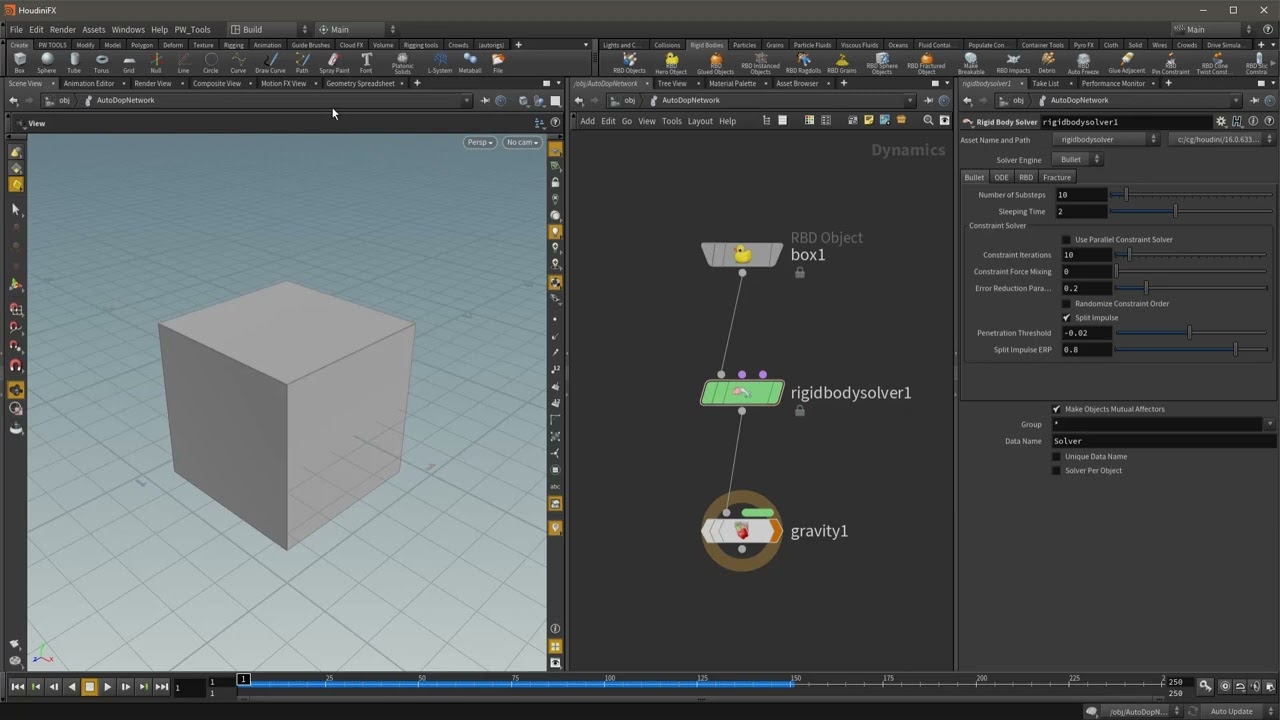This screenshot has height=720, width=1280.
Task: Open the Build desktop dropdown
Action: click(x=267, y=30)
